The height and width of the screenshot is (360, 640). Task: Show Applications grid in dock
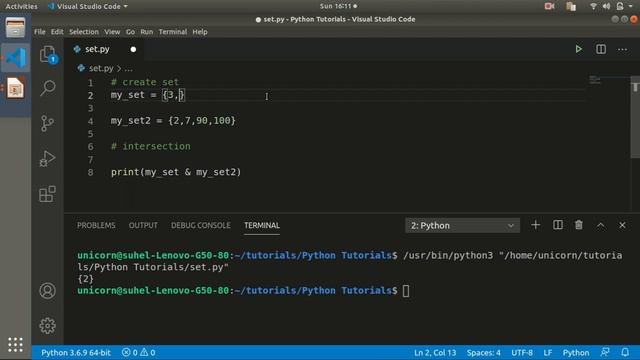[x=16, y=344]
